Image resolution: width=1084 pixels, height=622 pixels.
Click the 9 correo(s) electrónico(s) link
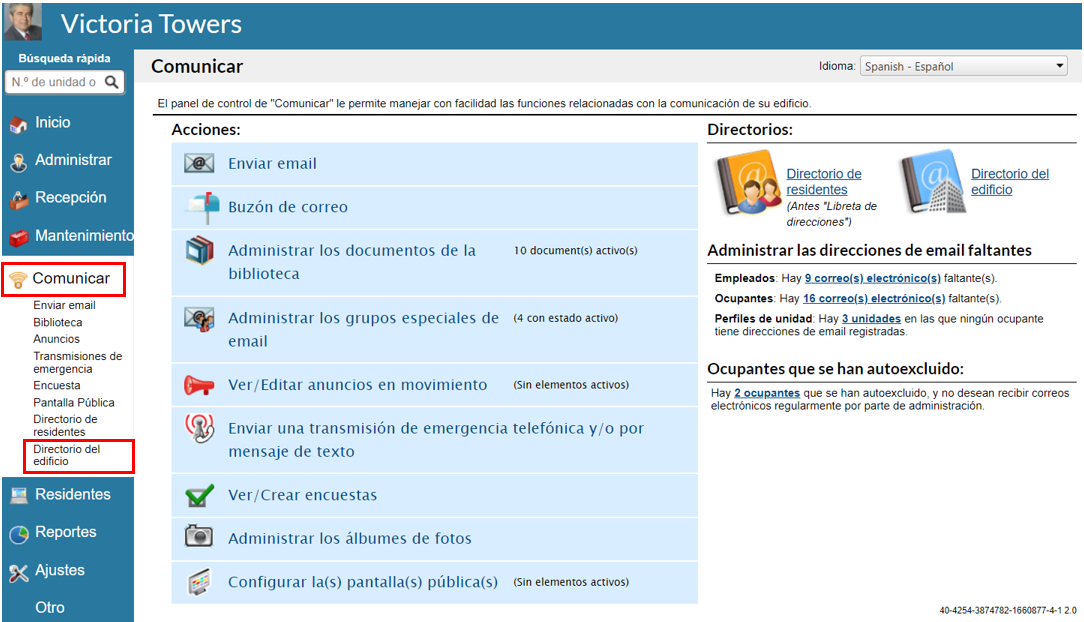tap(872, 278)
